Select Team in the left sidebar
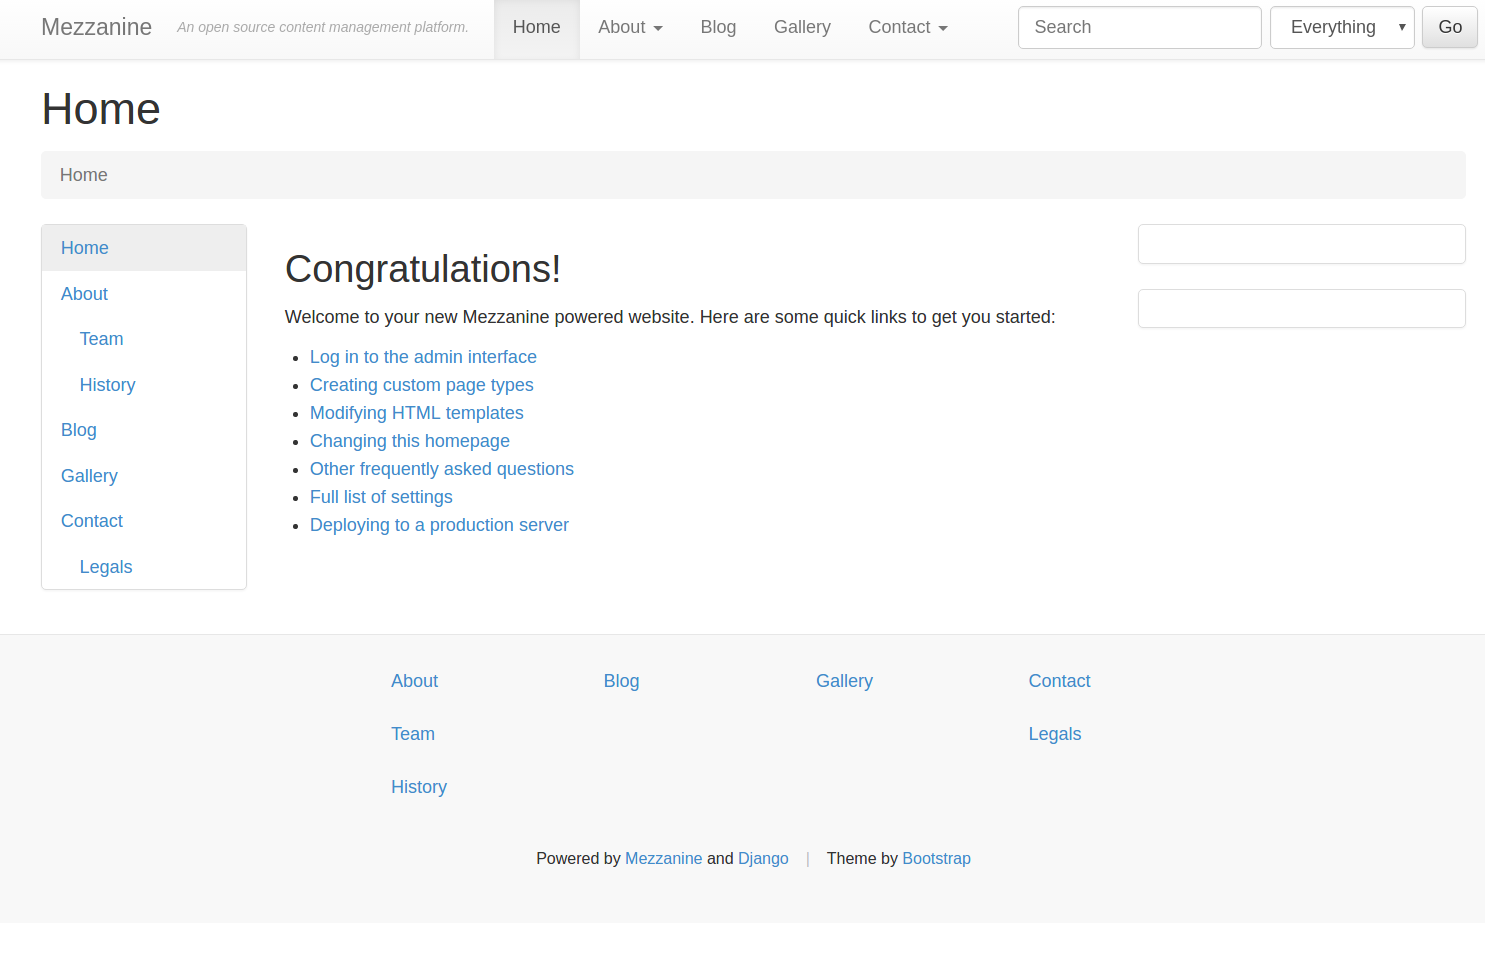 coord(102,339)
